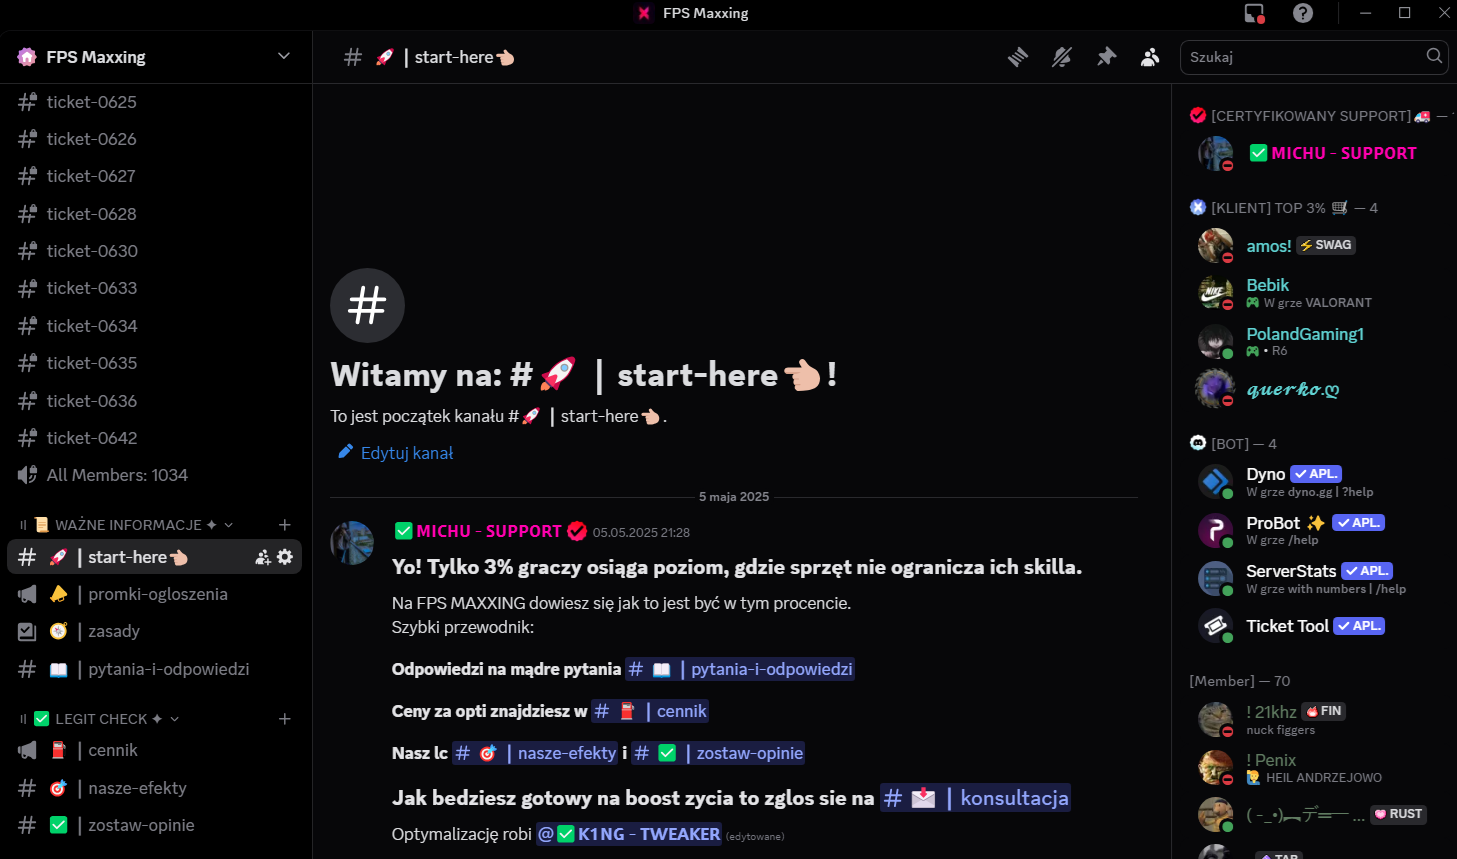Show pinned messages with pin icon
This screenshot has height=859, width=1457.
click(1106, 57)
